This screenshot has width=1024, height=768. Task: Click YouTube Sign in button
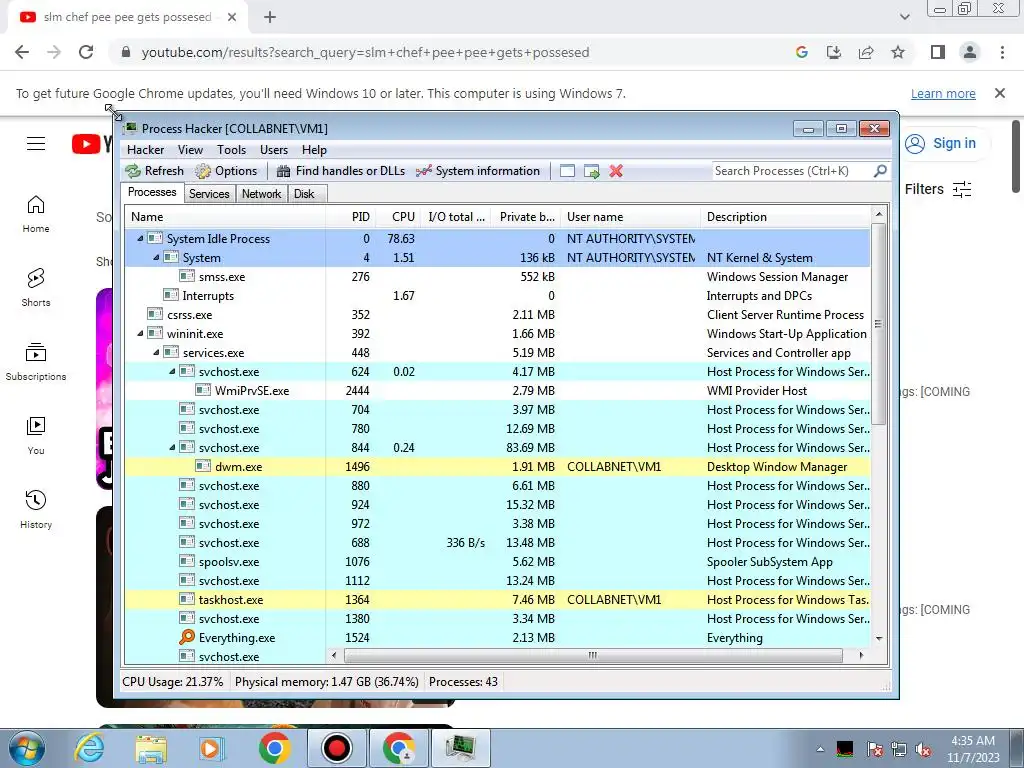[x=940, y=143]
